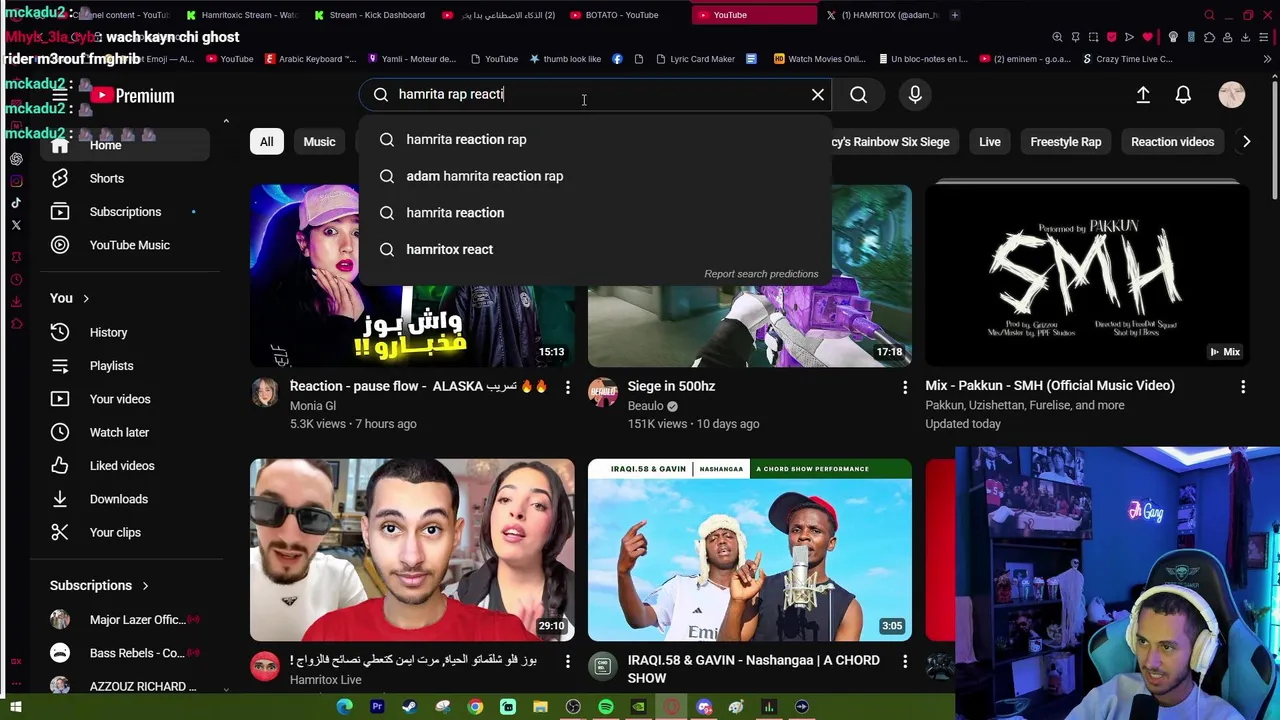
Task: Click the YouTube Premium logo
Action: [x=131, y=96]
